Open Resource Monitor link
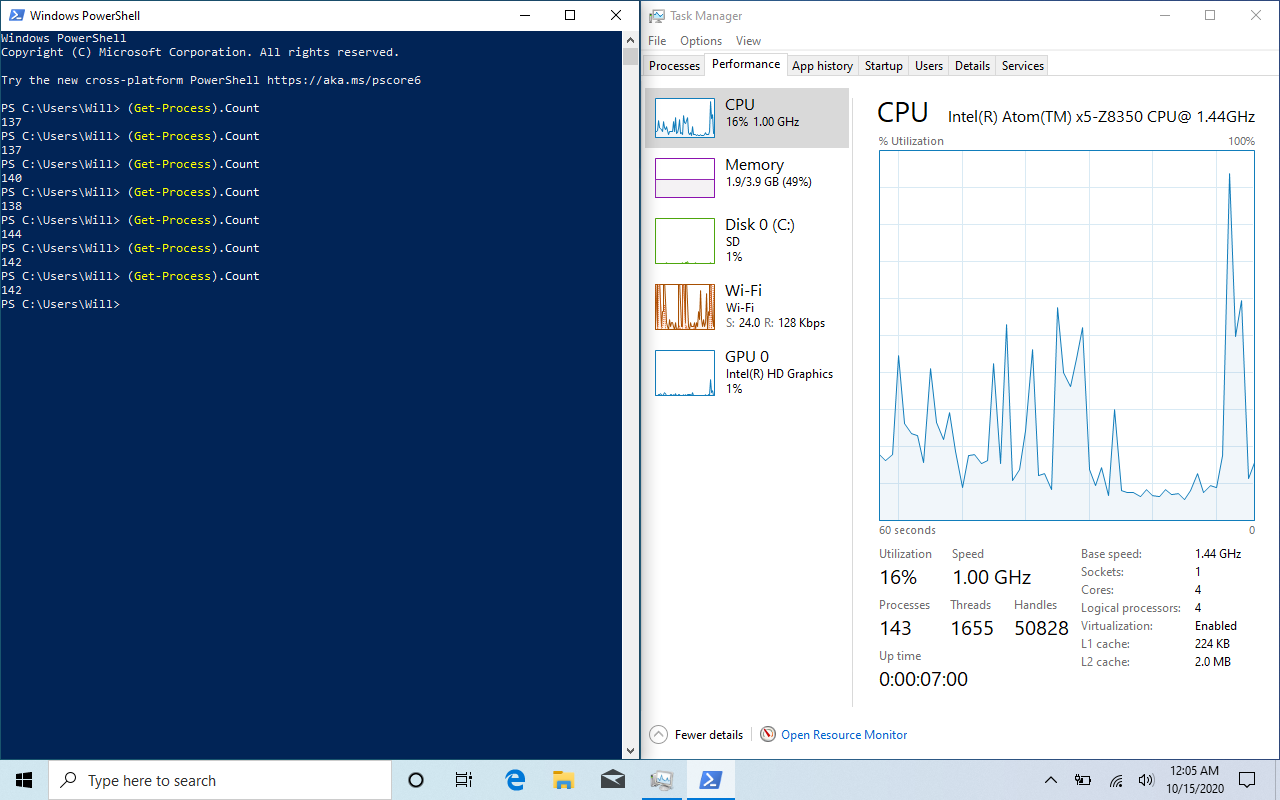 (x=844, y=735)
